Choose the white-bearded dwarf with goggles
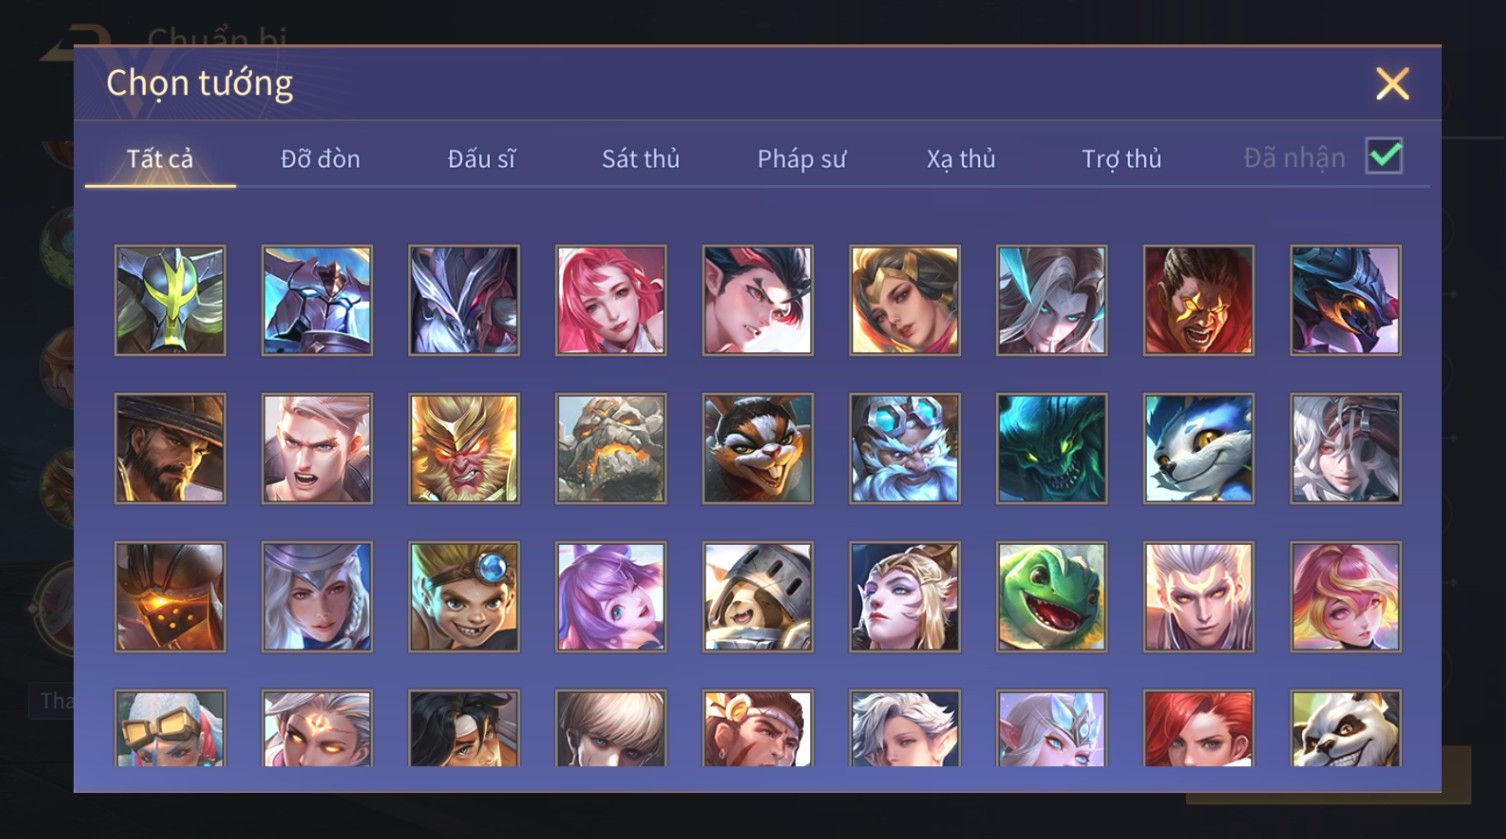Image resolution: width=1506 pixels, height=839 pixels. pyautogui.click(x=904, y=448)
